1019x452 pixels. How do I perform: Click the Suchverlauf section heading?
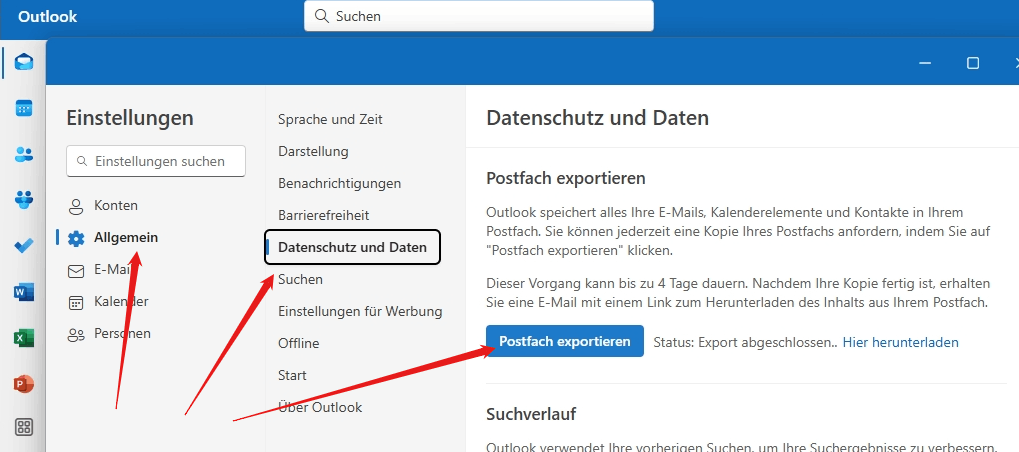click(531, 414)
